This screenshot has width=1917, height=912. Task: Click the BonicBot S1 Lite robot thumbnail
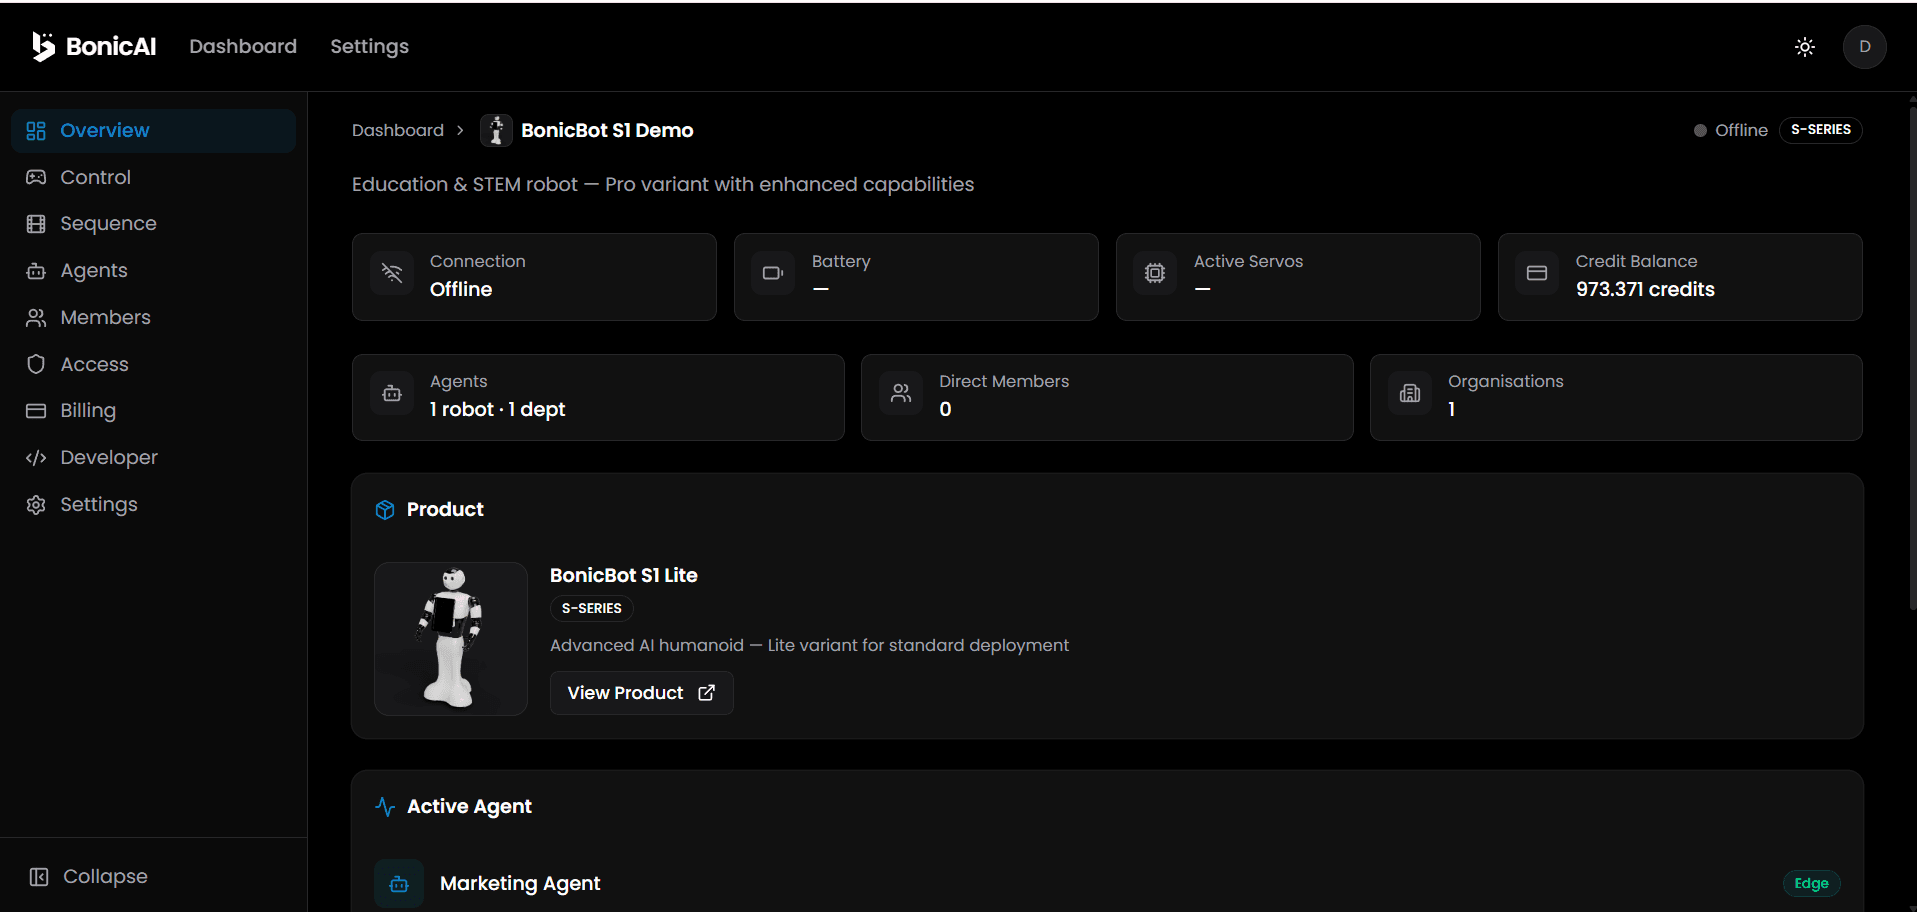click(451, 639)
